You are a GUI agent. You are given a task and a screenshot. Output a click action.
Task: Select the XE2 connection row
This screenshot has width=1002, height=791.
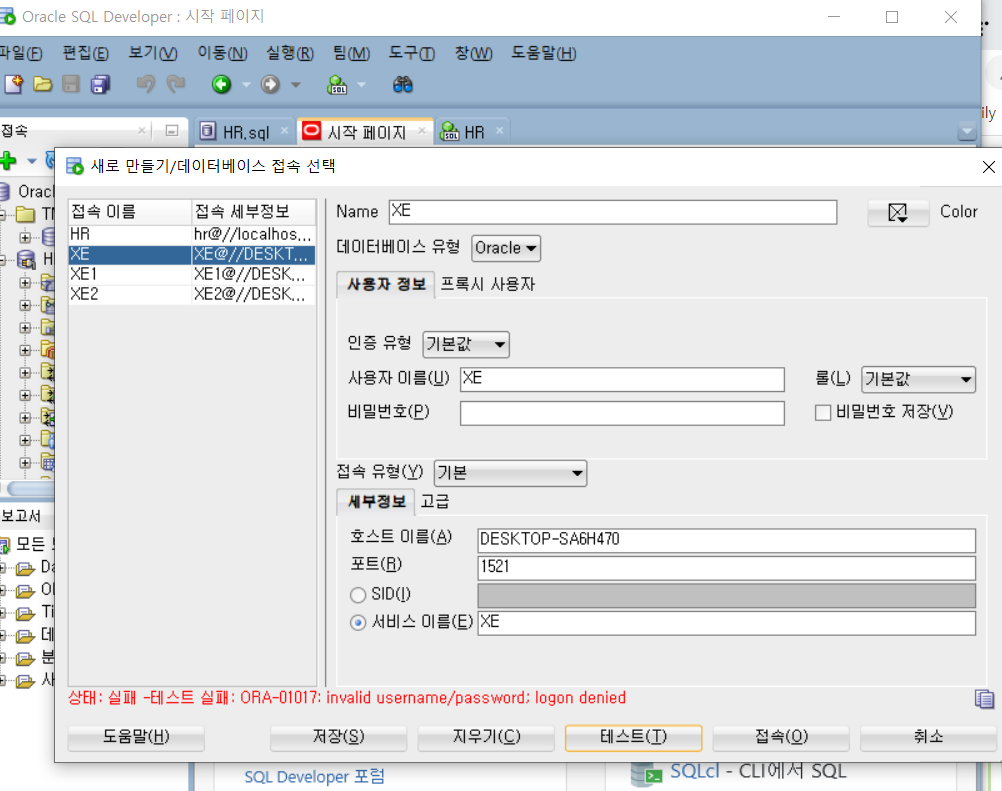192,295
